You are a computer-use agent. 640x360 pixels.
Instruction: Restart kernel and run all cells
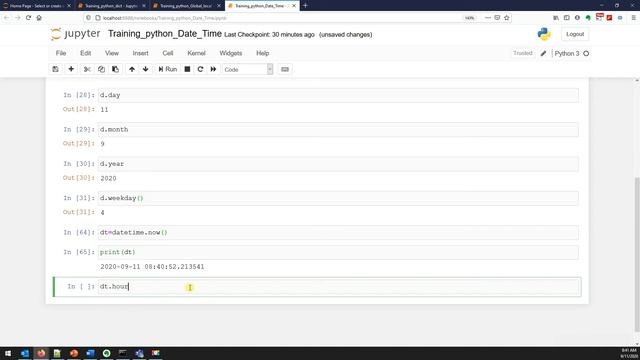[213, 69]
